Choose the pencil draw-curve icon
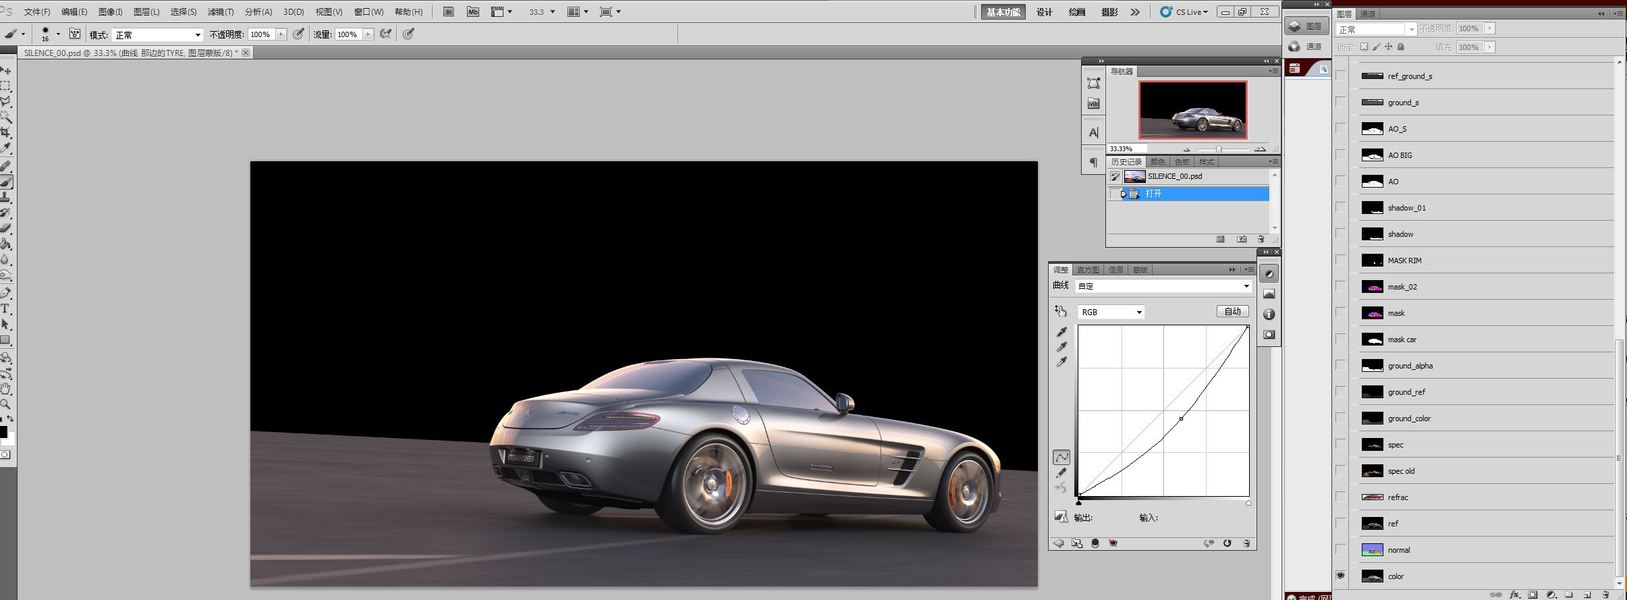This screenshot has width=1627, height=600. [1061, 473]
